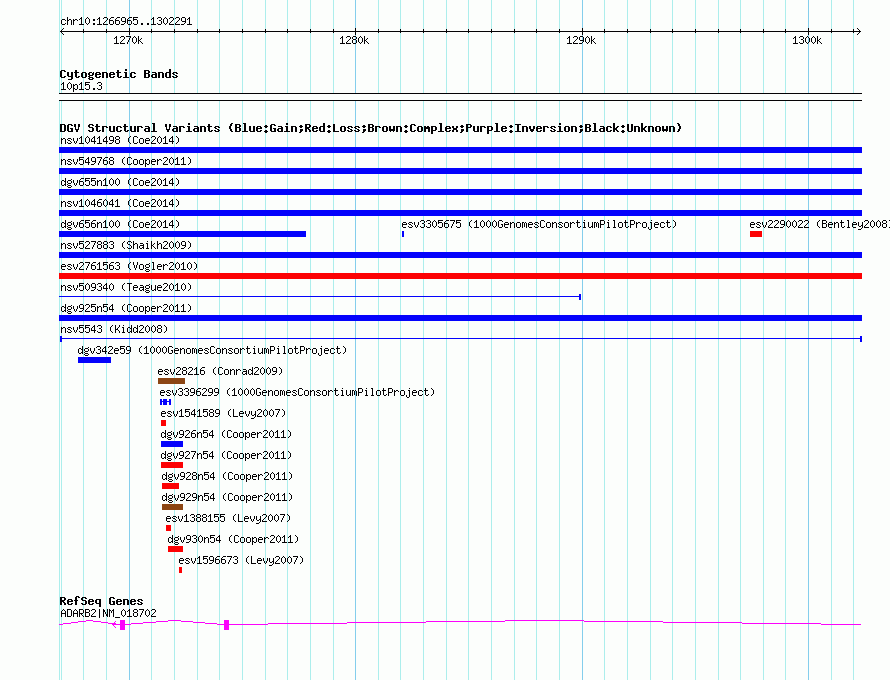
Task: Click the RefSeq Genes track title
Action: point(101,601)
